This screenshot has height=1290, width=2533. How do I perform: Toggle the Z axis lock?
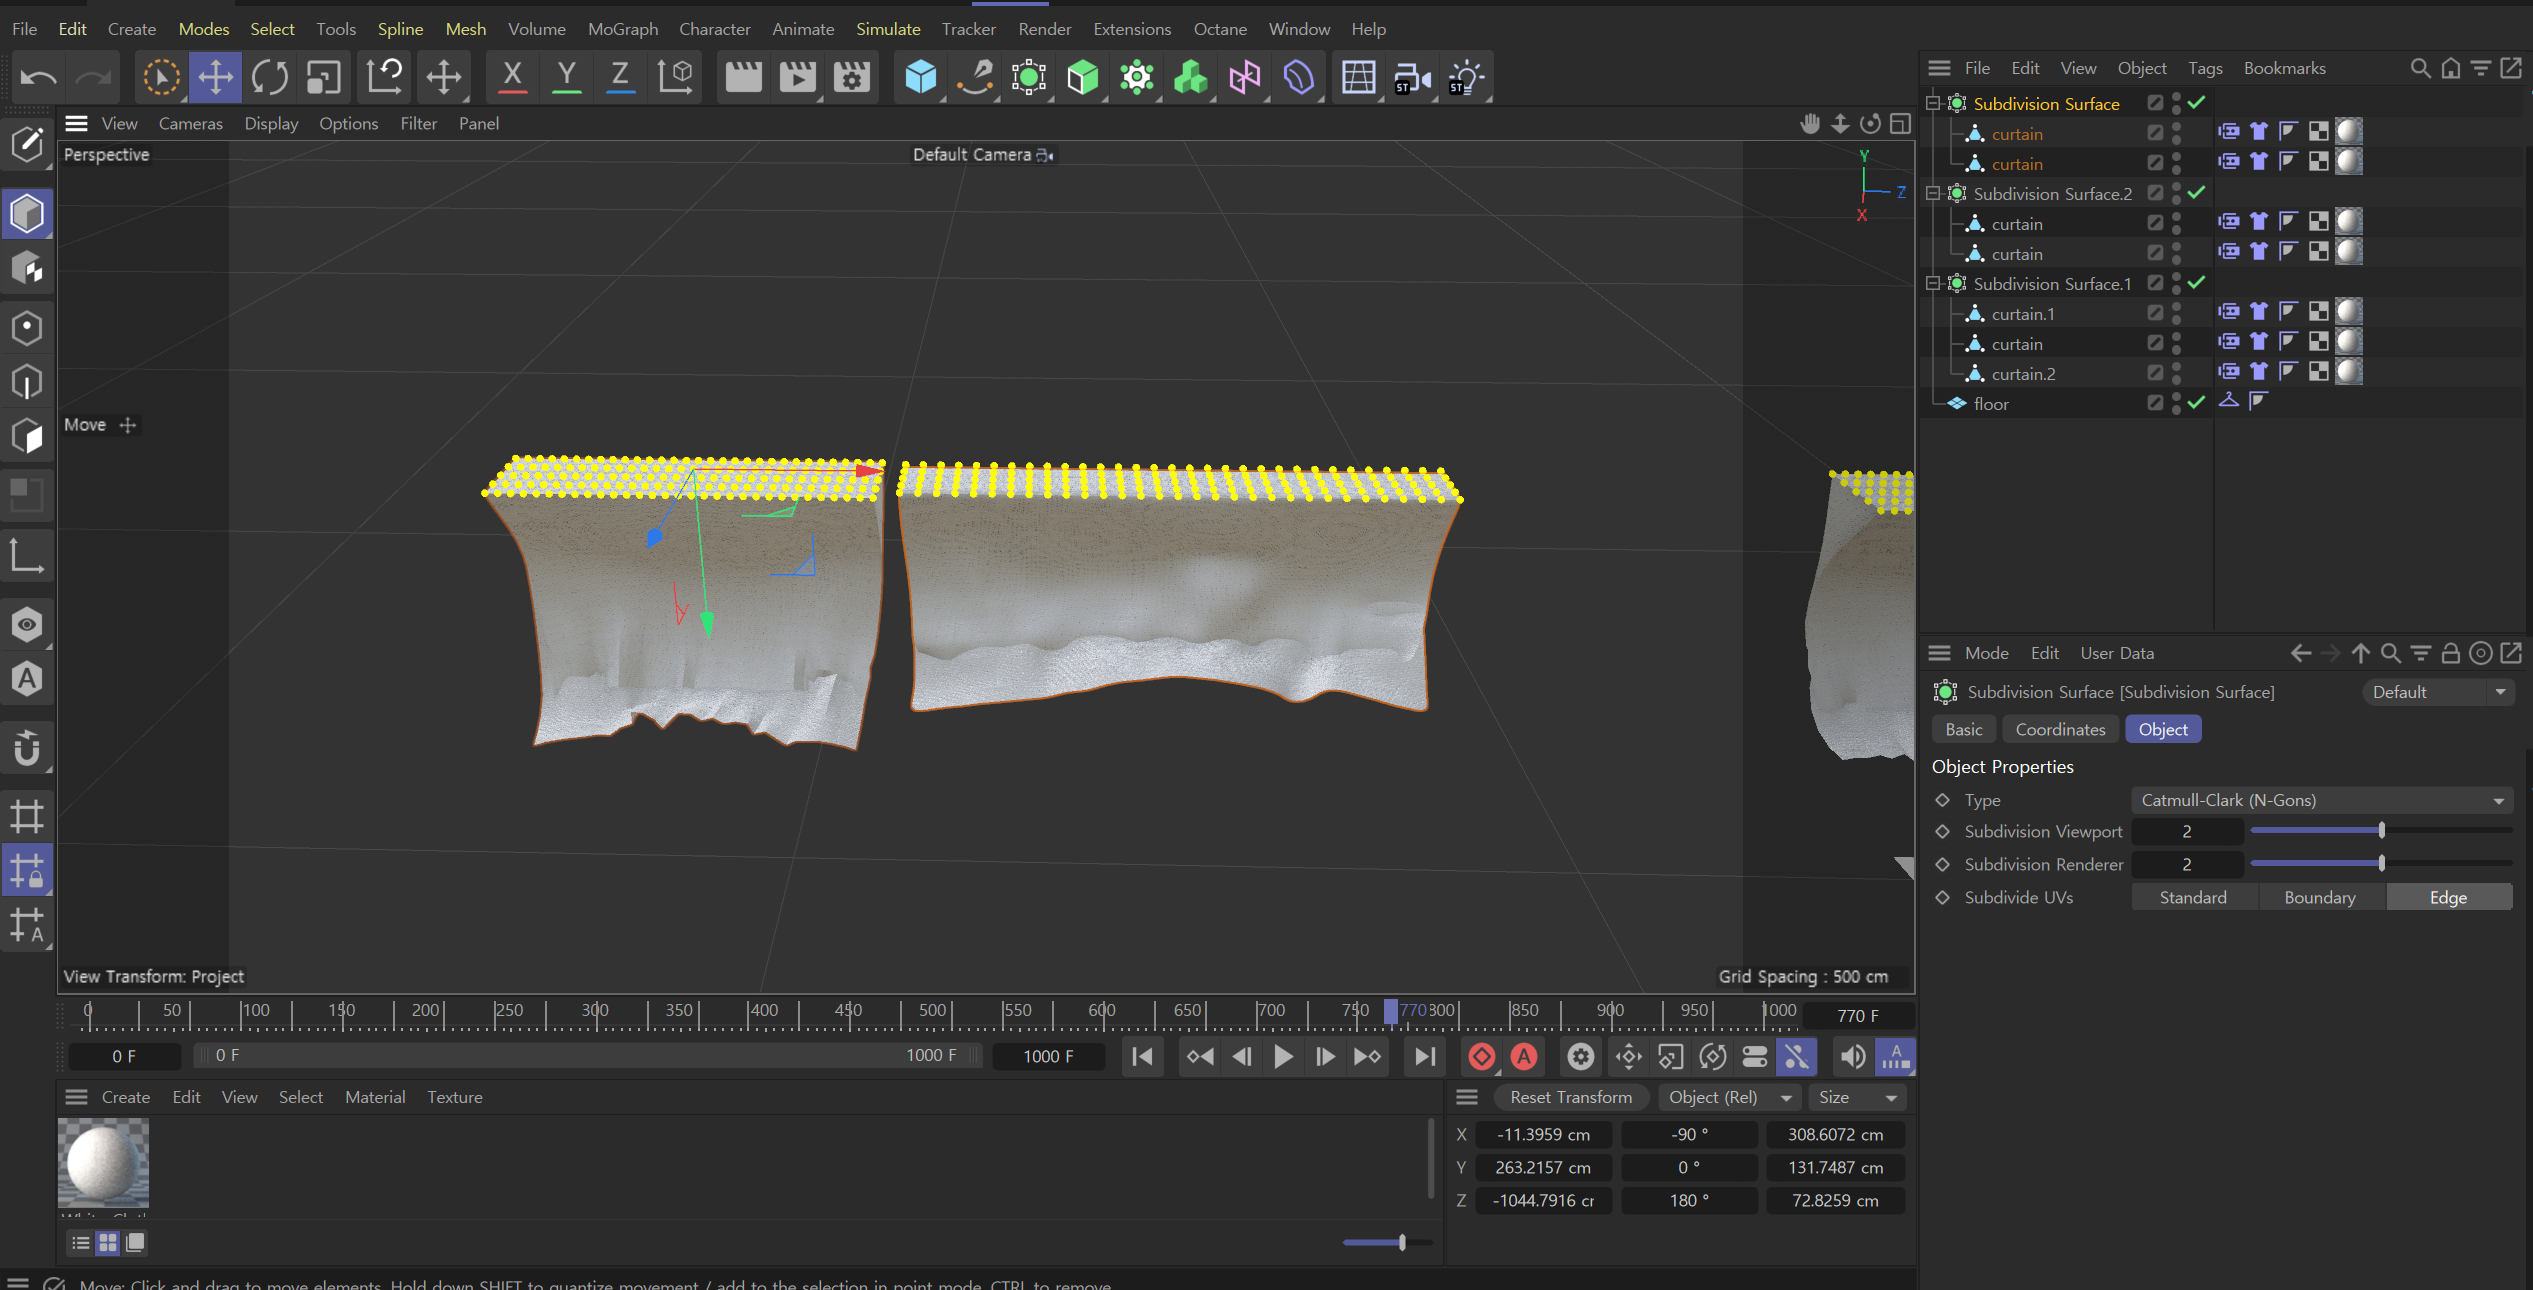[x=620, y=77]
